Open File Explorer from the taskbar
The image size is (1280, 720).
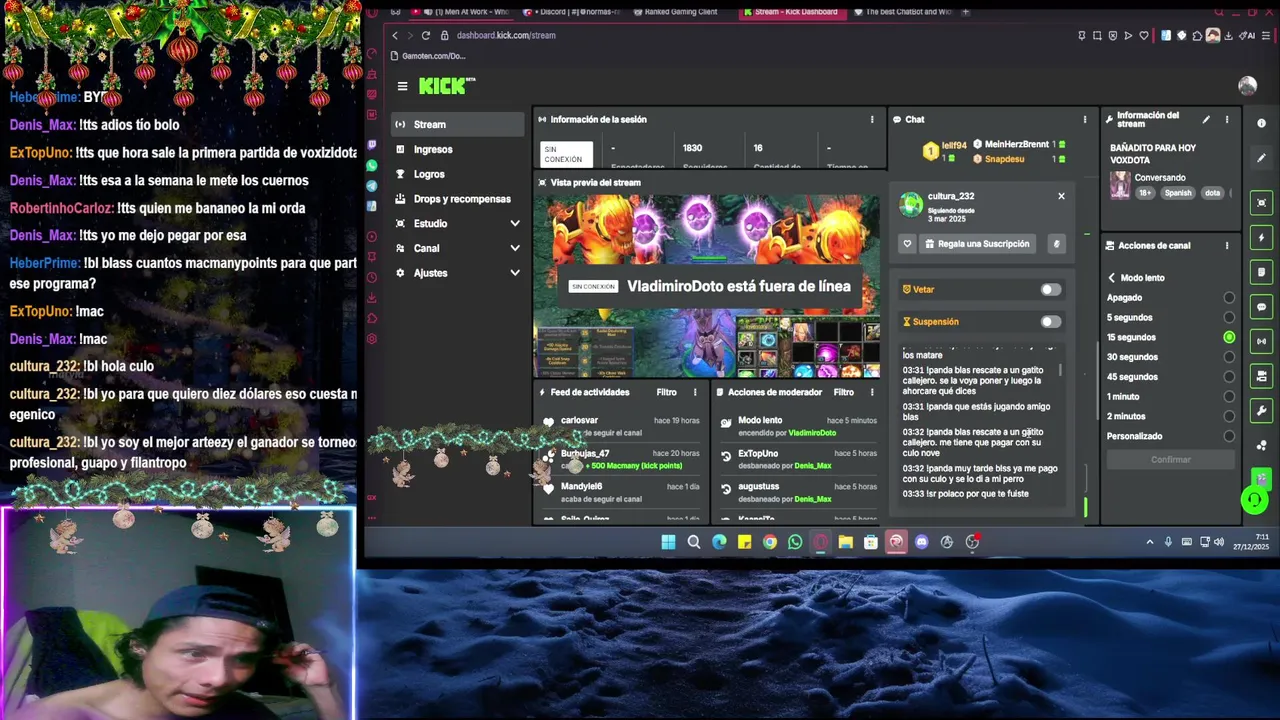coord(845,542)
